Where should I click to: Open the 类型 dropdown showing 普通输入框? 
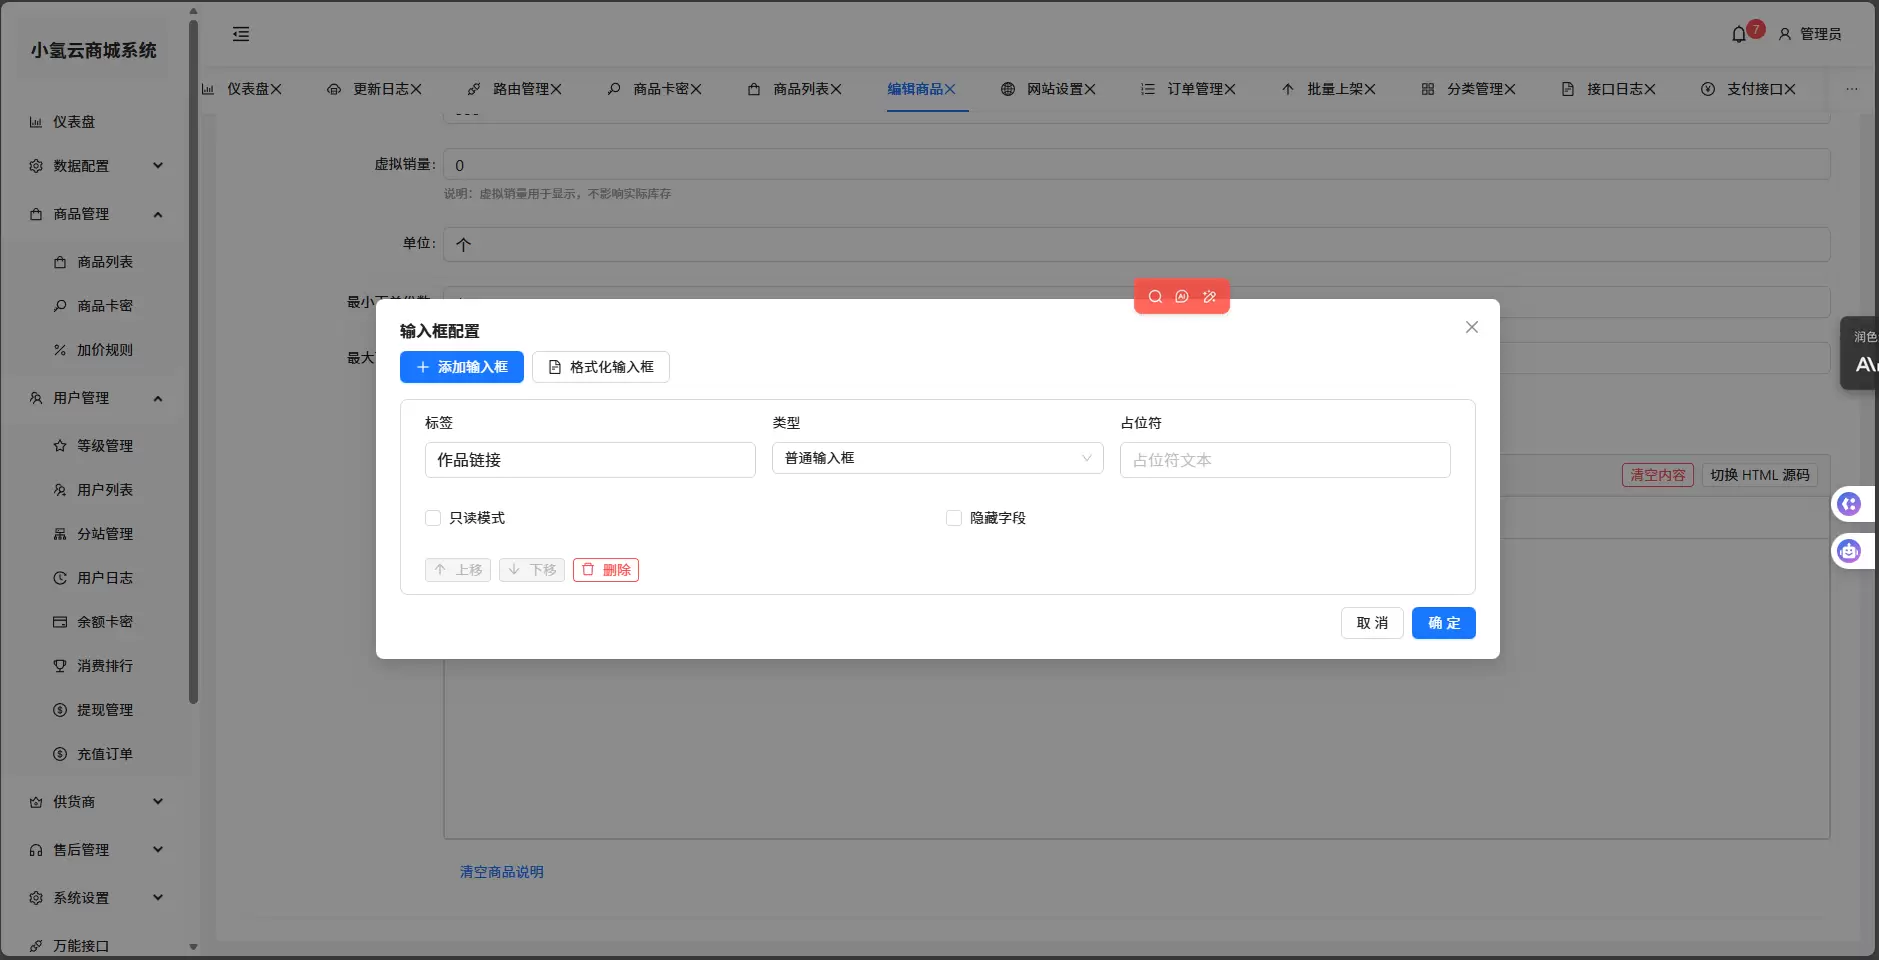(937, 458)
